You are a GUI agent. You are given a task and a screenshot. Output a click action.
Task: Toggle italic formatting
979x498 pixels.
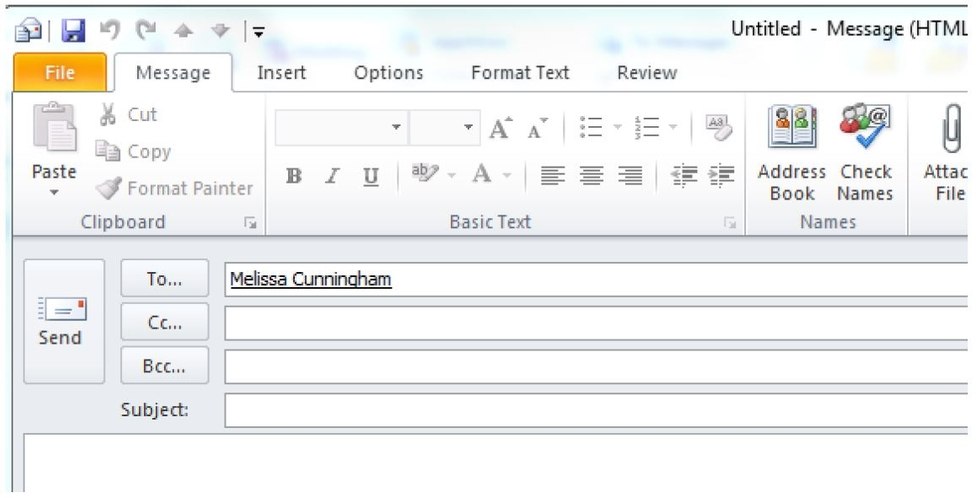(332, 177)
